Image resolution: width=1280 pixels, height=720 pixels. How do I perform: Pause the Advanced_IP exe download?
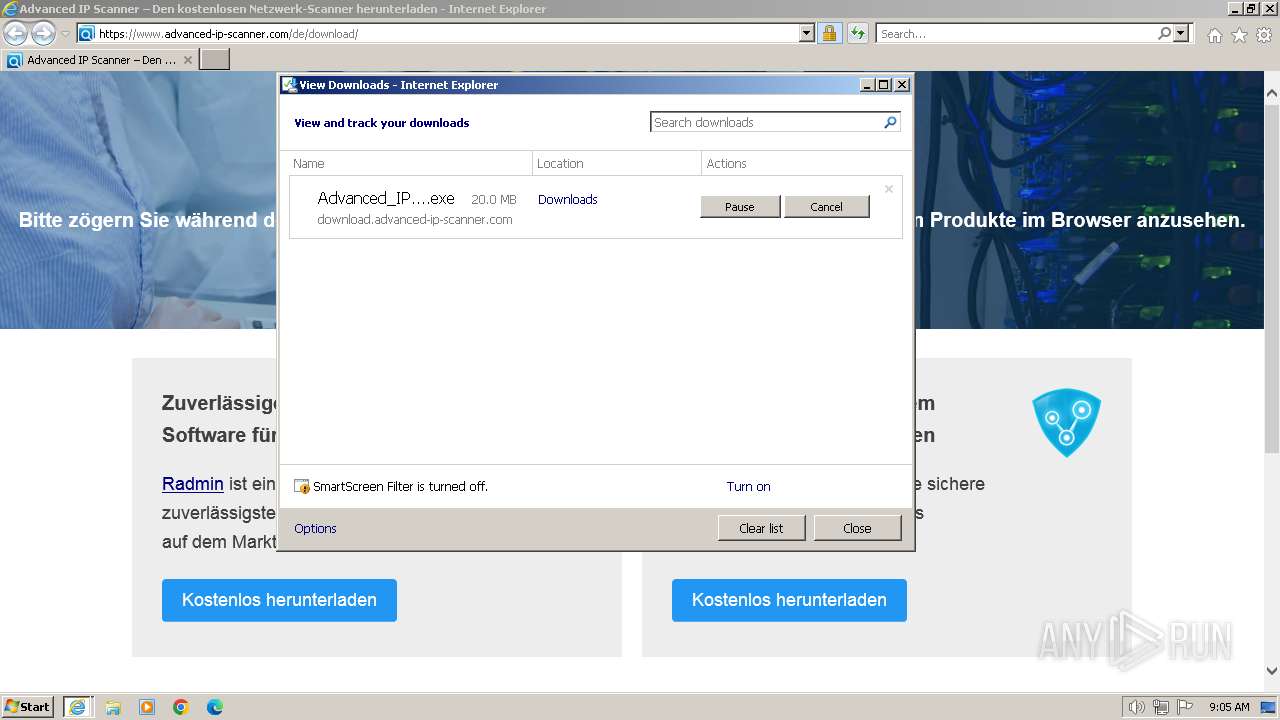(x=740, y=207)
